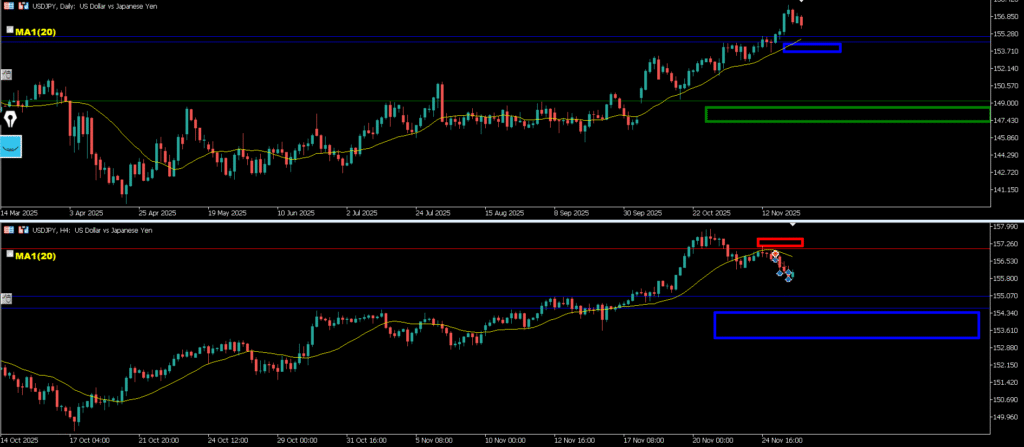Click the small panel icon below MA1(20) in the Daily chart

click(x=7, y=74)
